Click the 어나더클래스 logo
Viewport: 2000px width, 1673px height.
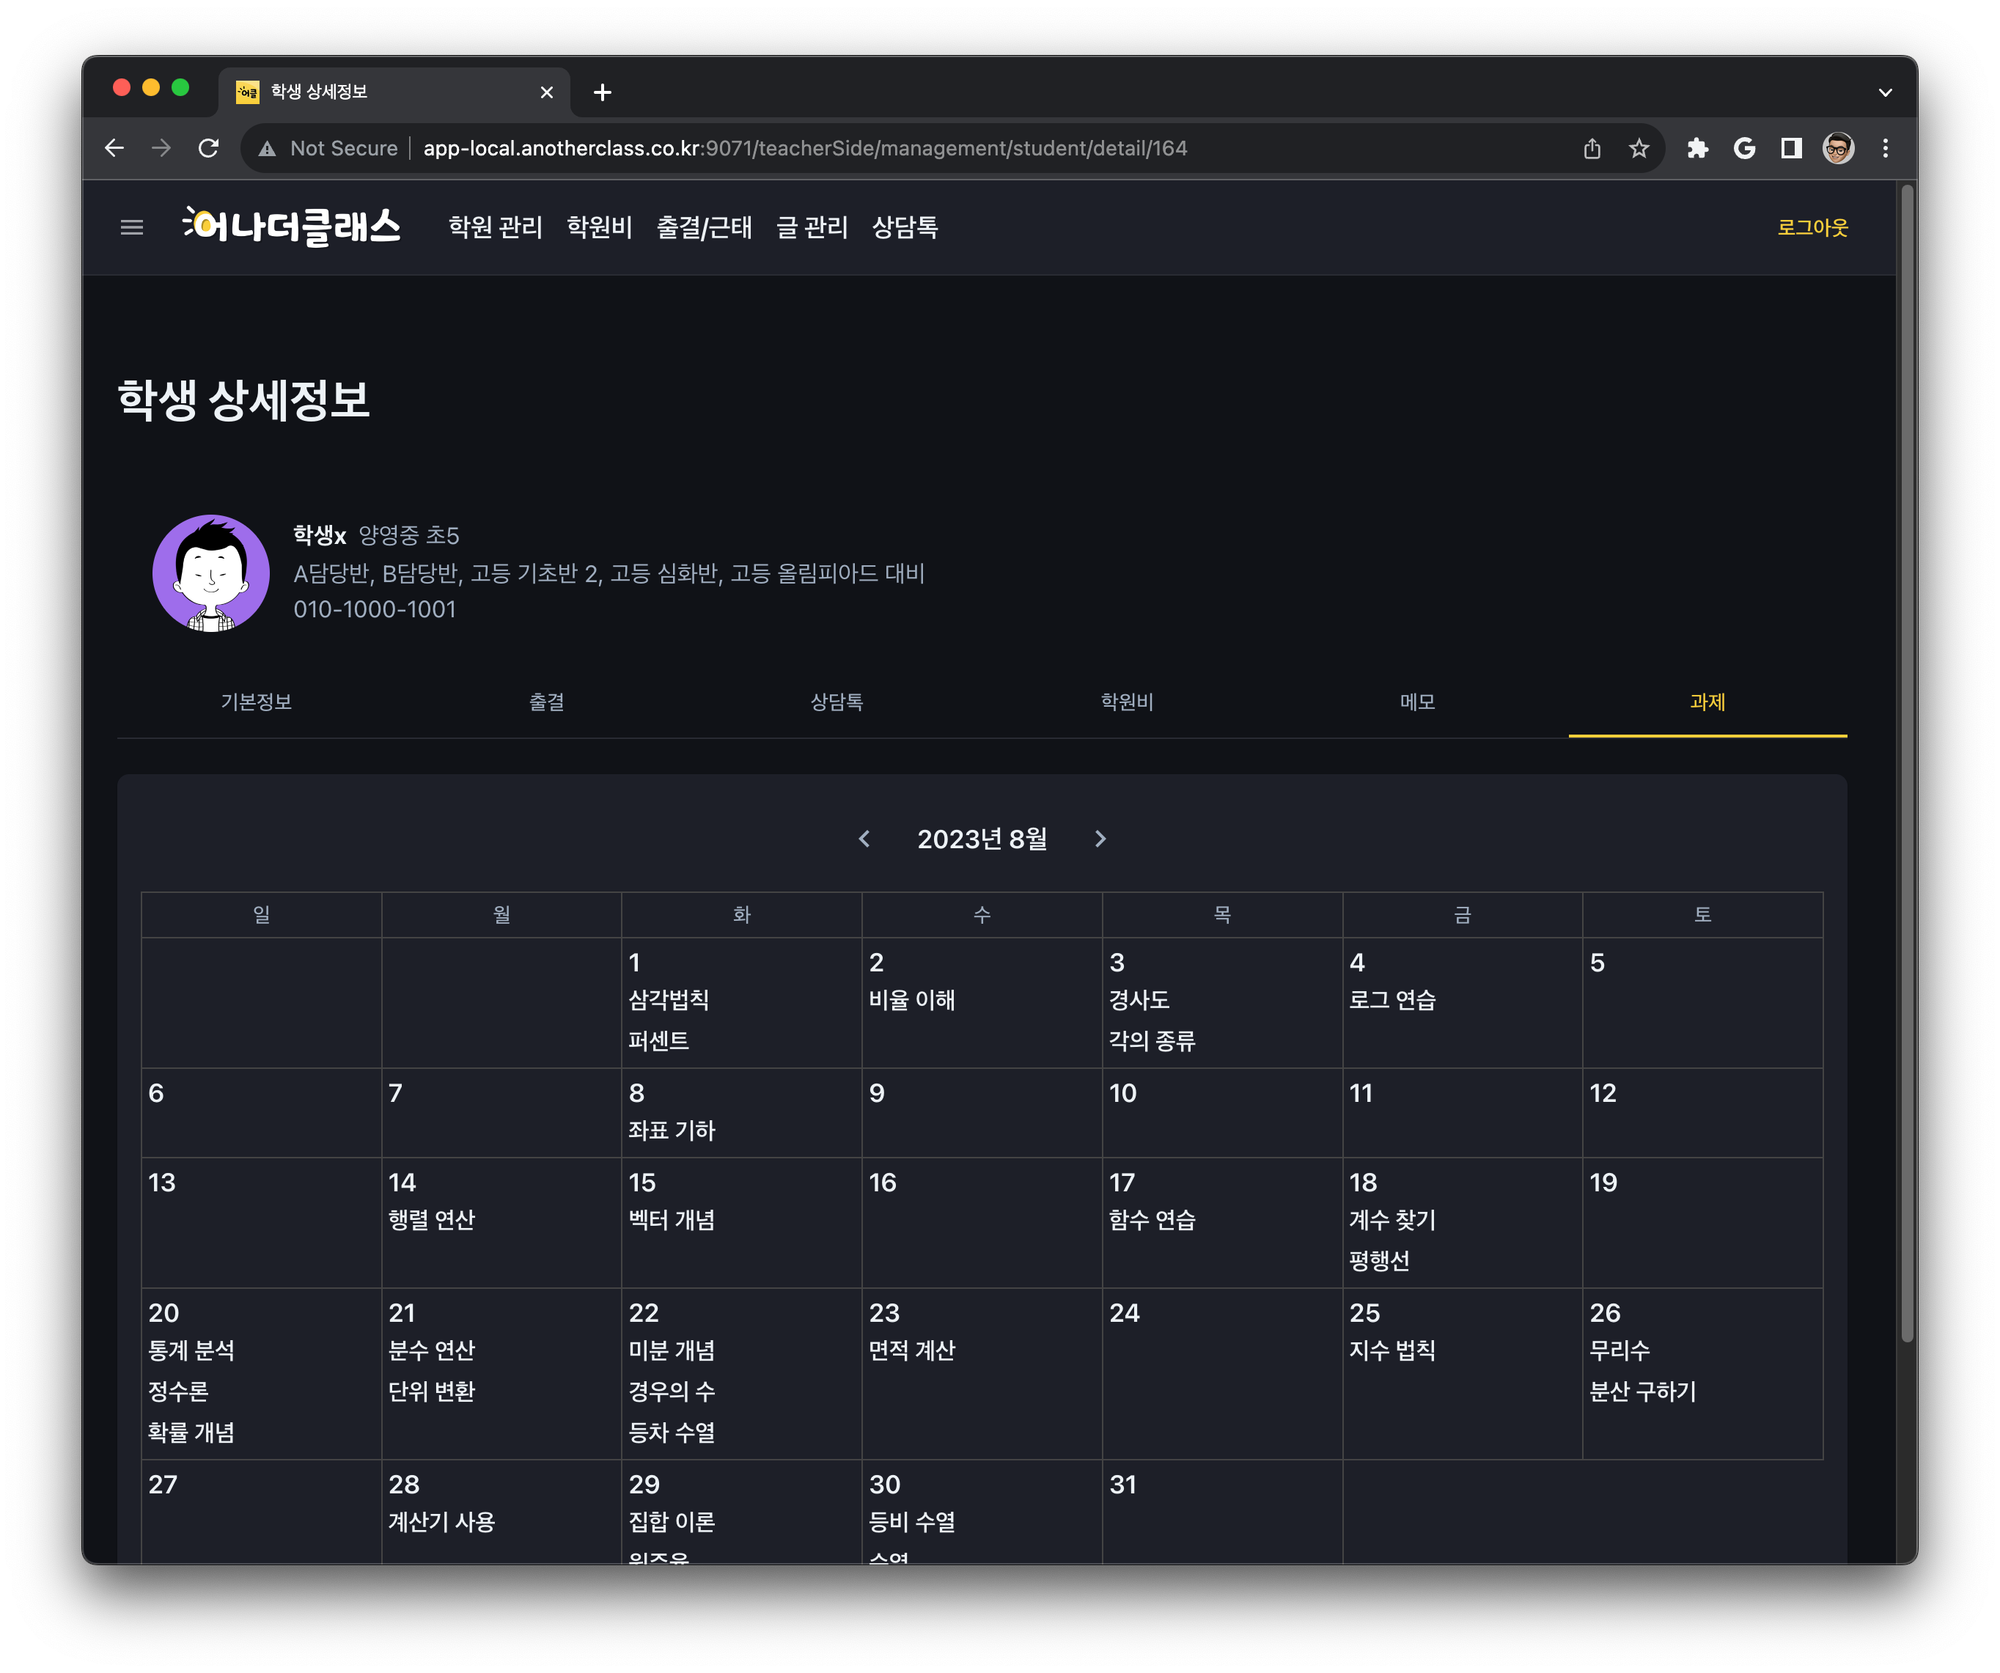click(x=291, y=227)
